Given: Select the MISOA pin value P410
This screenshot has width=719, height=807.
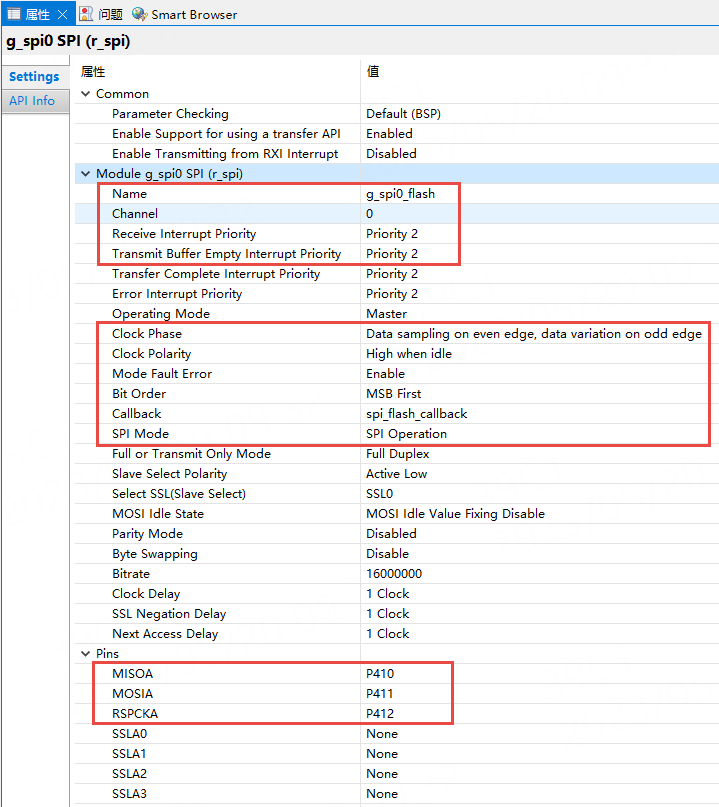Looking at the screenshot, I should pos(380,674).
